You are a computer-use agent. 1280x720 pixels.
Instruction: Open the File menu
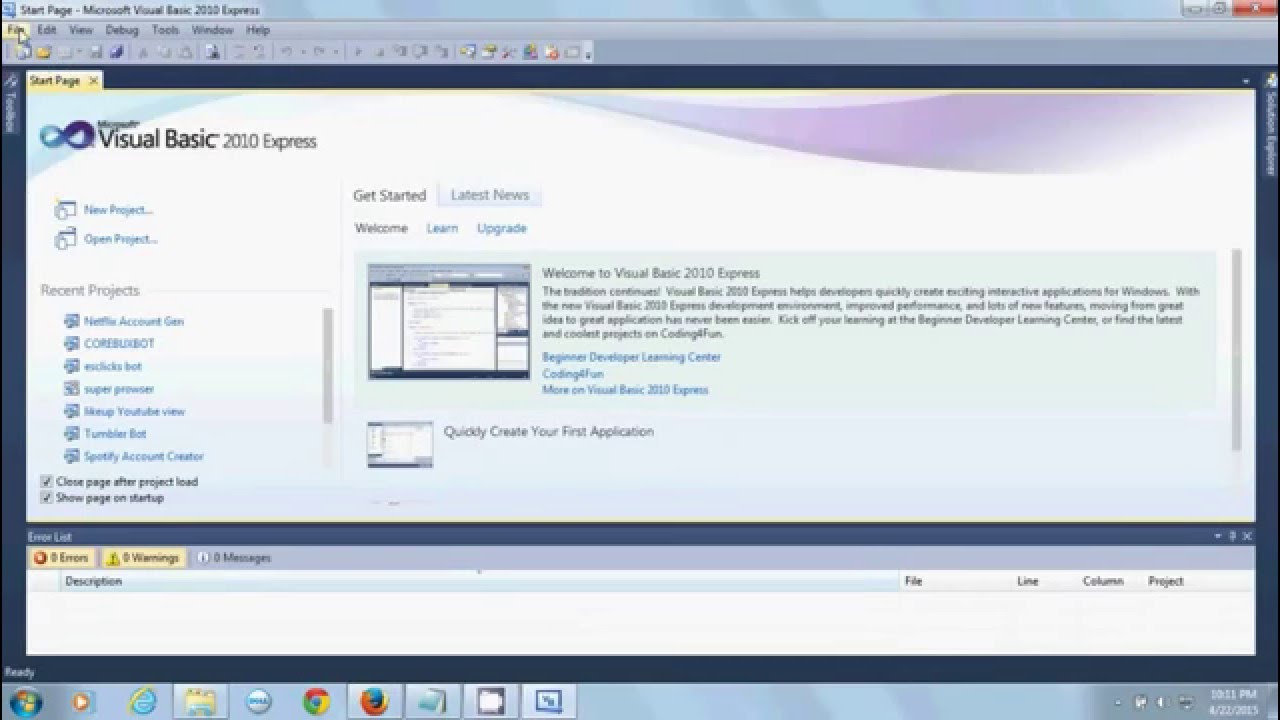click(x=17, y=30)
